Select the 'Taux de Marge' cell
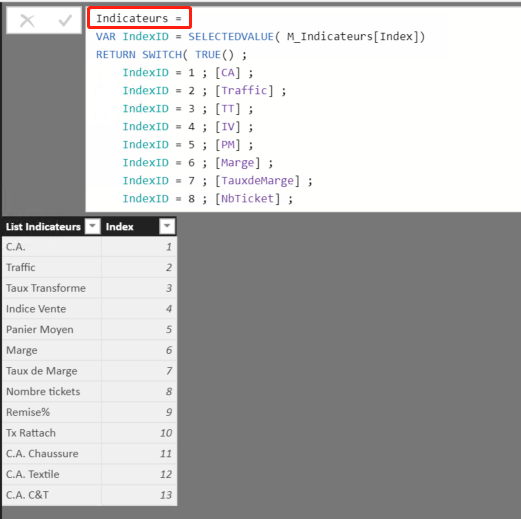This screenshot has width=521, height=519. (x=52, y=371)
